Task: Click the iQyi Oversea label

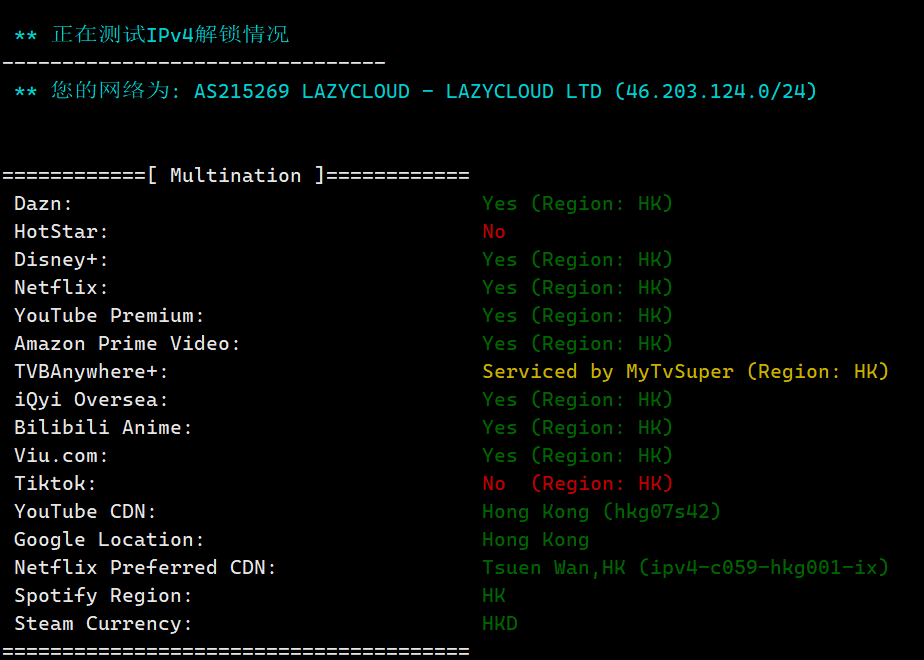Action: coord(91,400)
